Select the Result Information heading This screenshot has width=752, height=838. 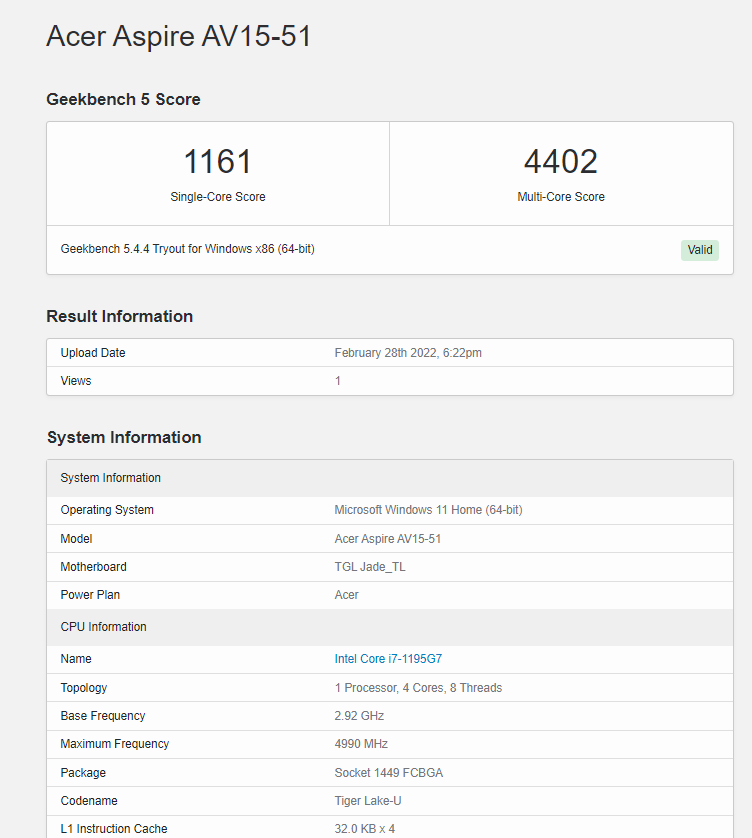pos(120,316)
